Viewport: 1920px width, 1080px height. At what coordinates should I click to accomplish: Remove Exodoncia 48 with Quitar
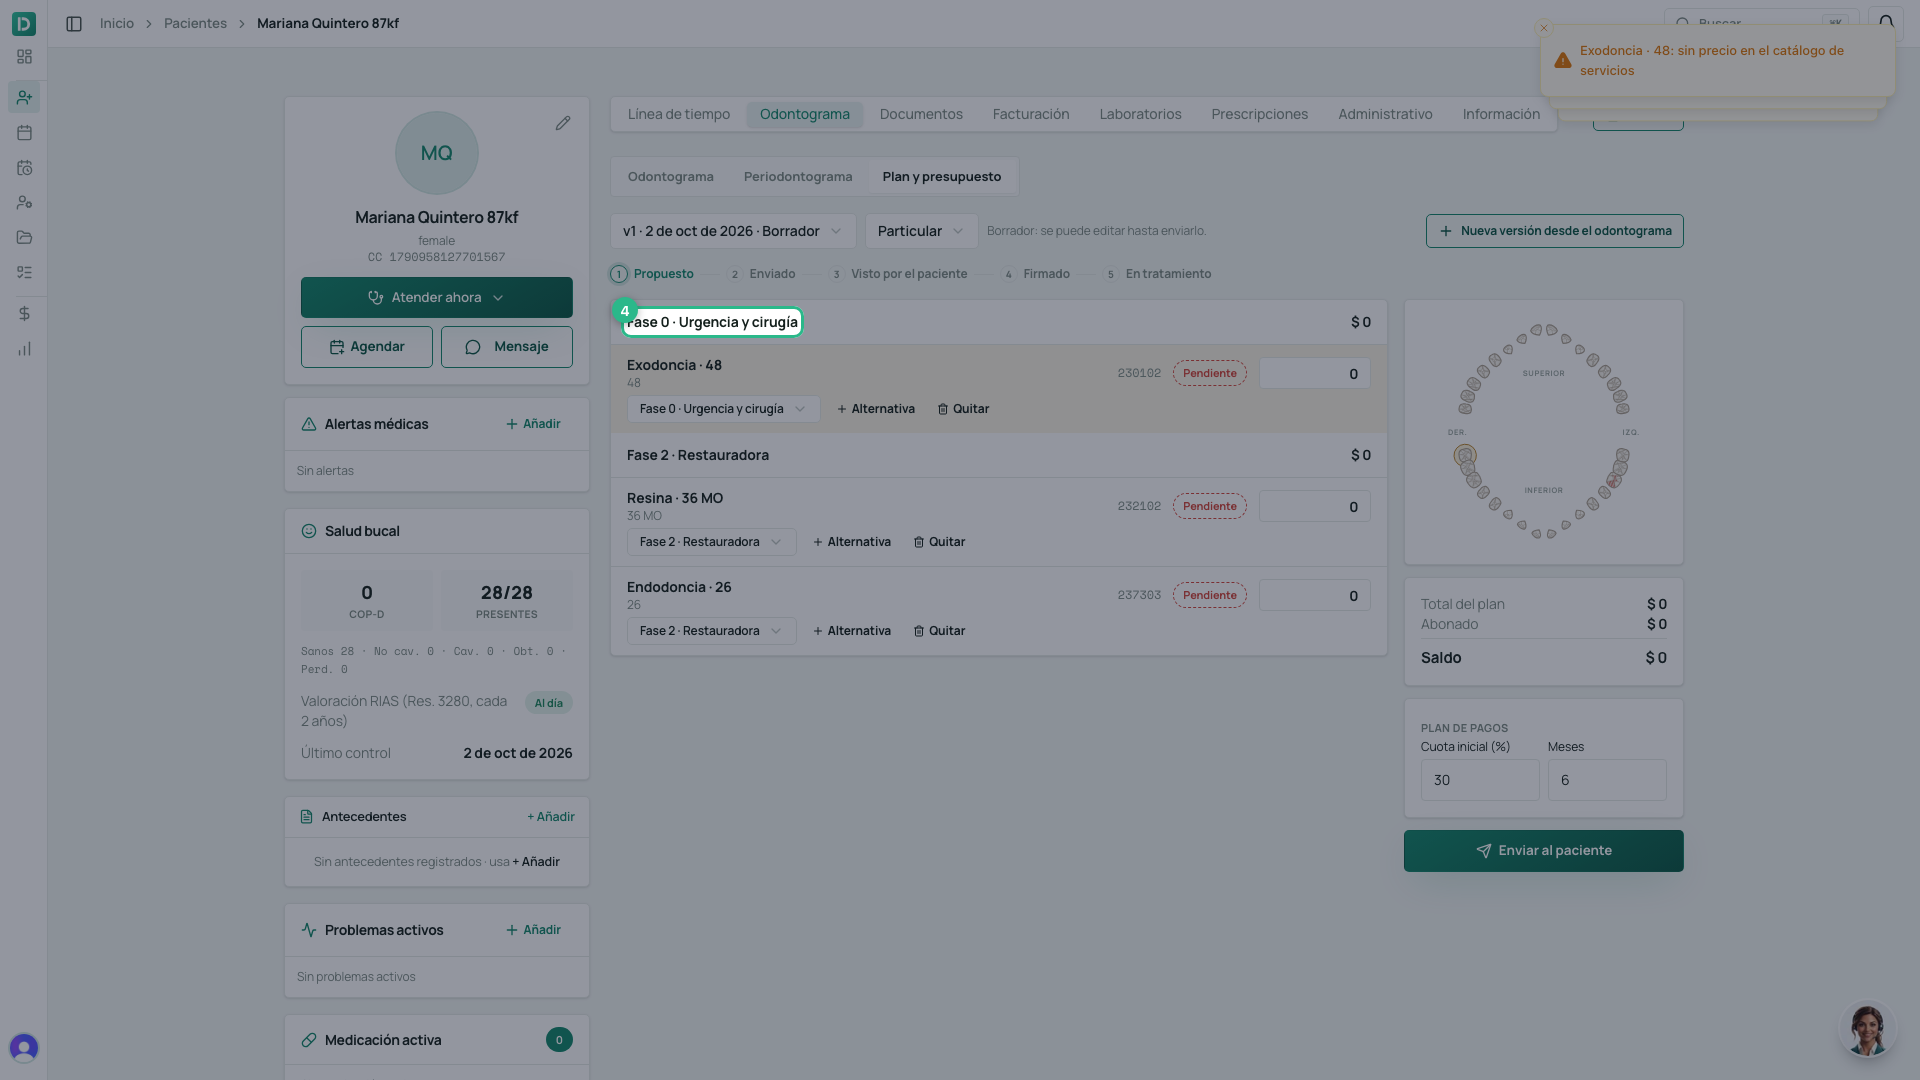click(963, 409)
